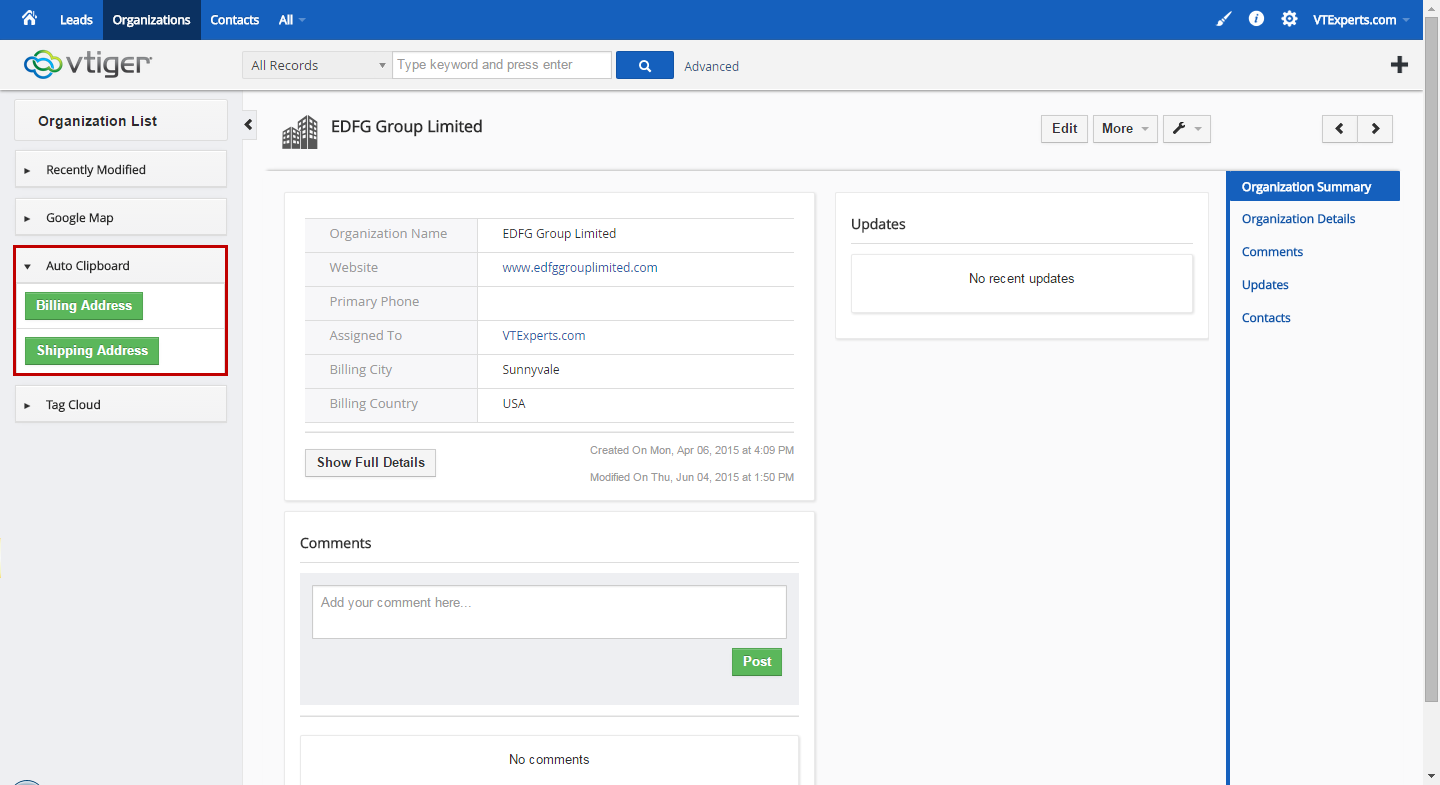Open the theme paintbrush icon
This screenshot has height=785, width=1440.
[x=1224, y=19]
